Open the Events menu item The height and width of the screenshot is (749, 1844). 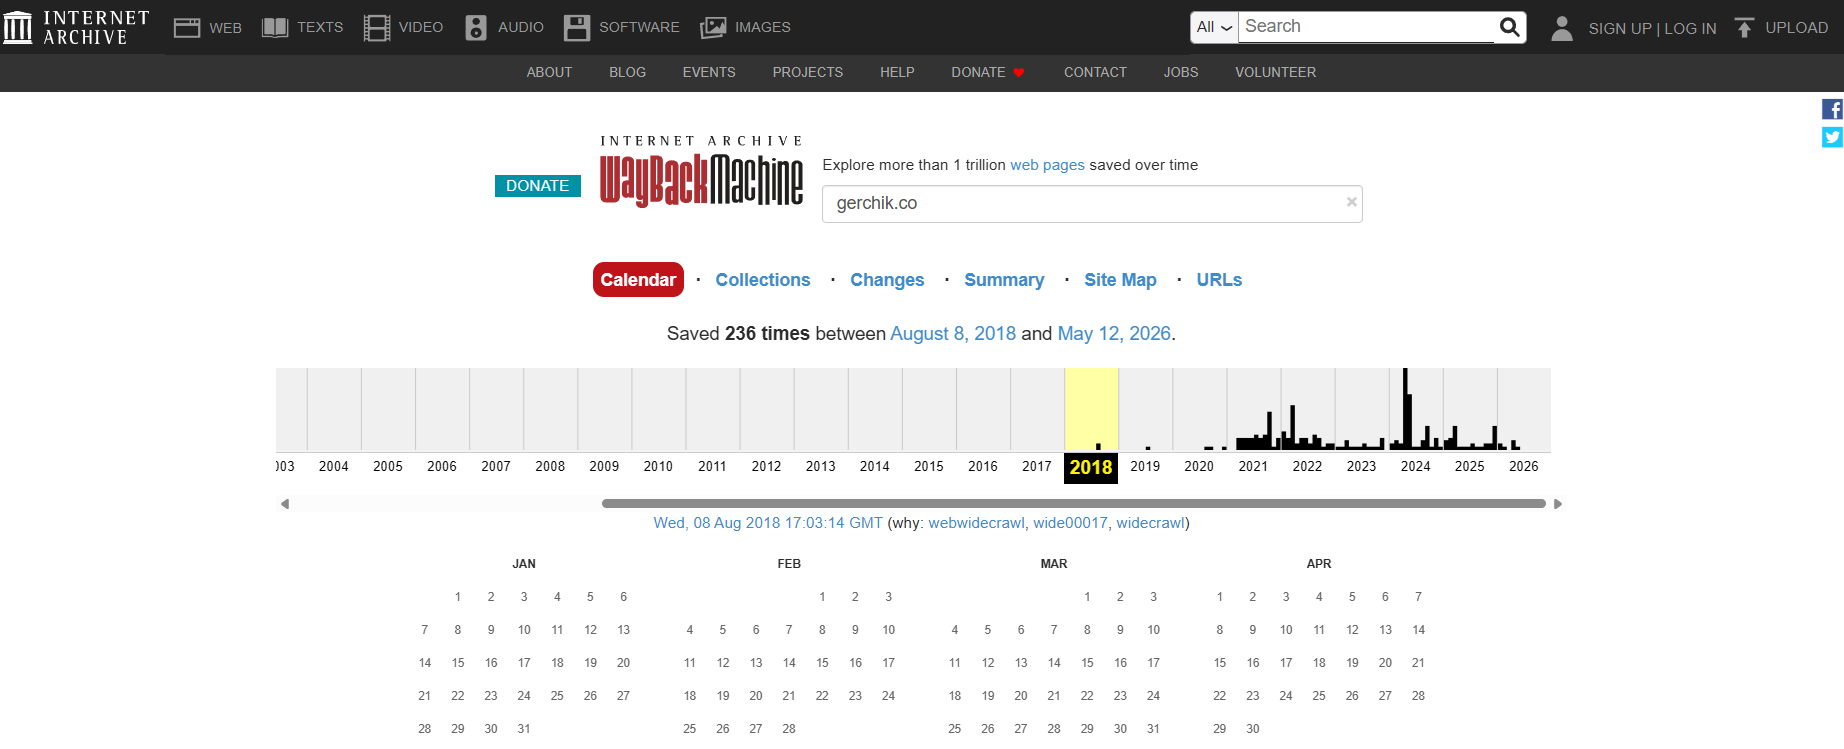[x=709, y=72]
